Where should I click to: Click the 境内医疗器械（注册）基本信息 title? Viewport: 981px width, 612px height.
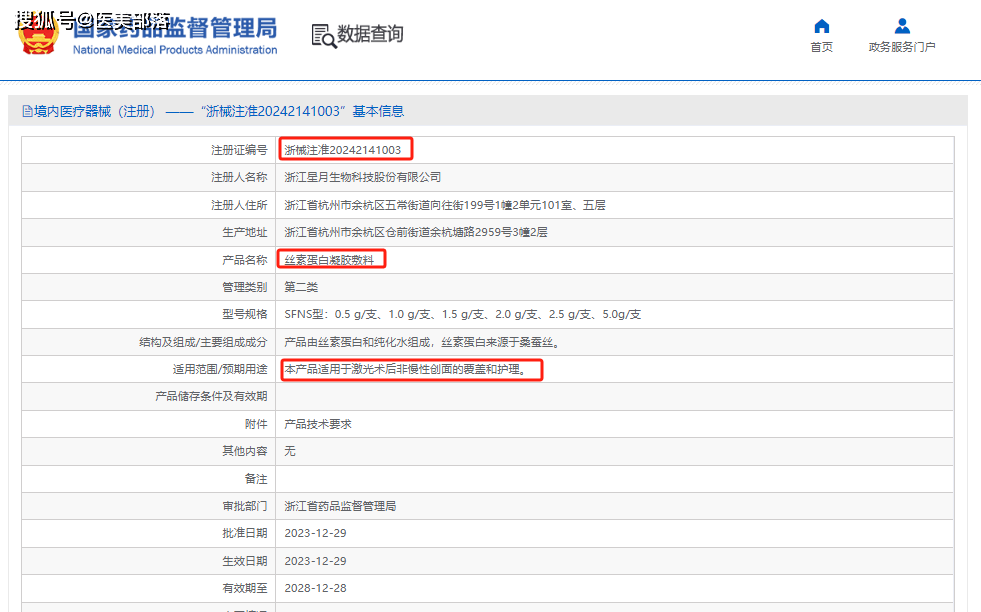pos(219,111)
